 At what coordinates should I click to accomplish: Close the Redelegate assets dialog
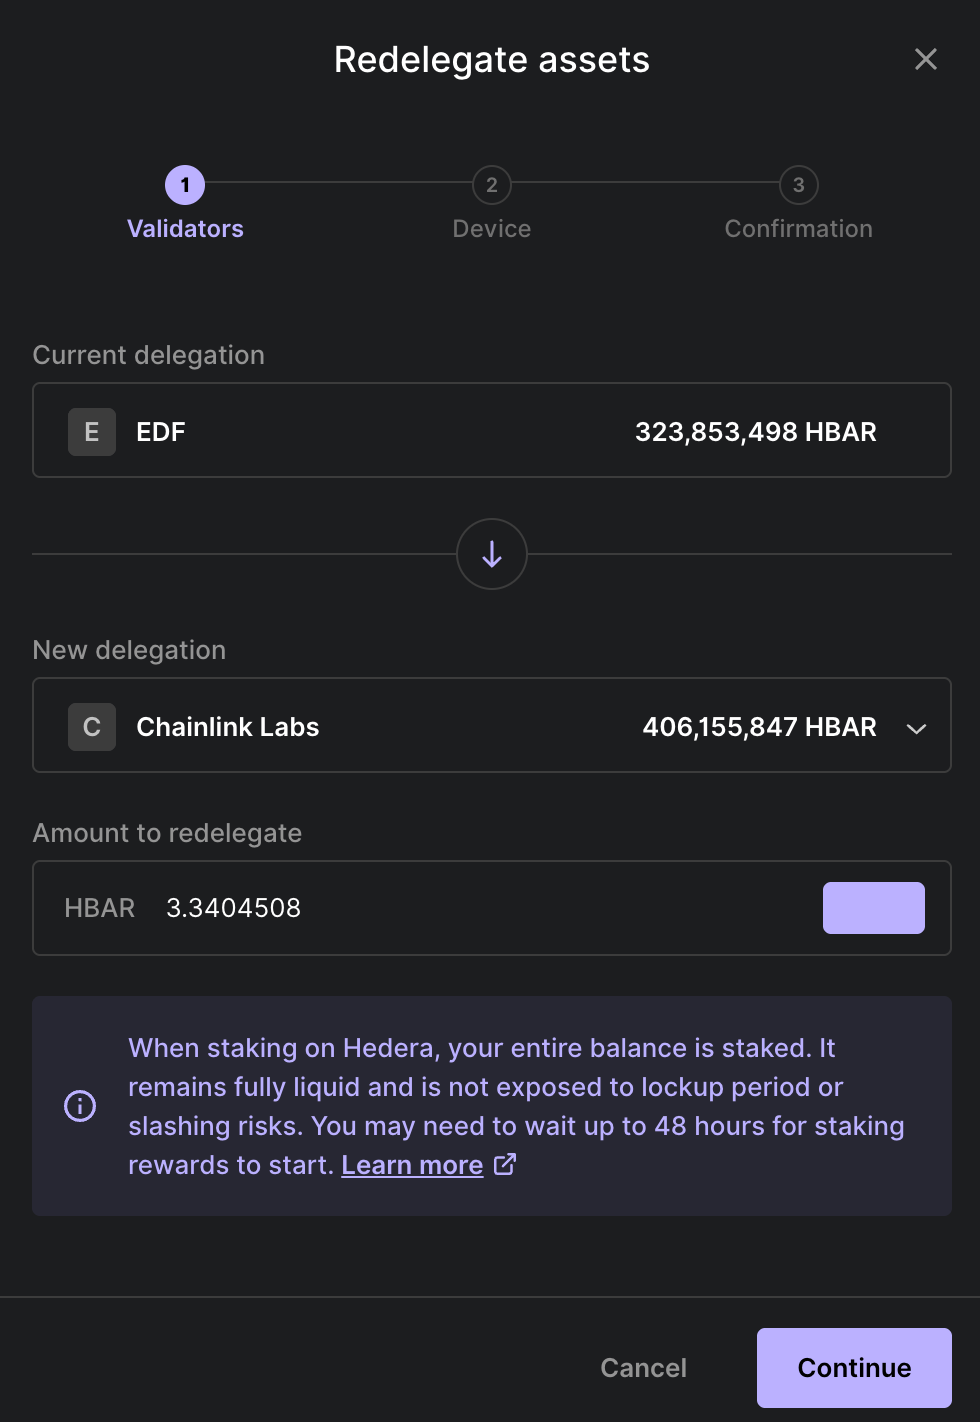[925, 59]
